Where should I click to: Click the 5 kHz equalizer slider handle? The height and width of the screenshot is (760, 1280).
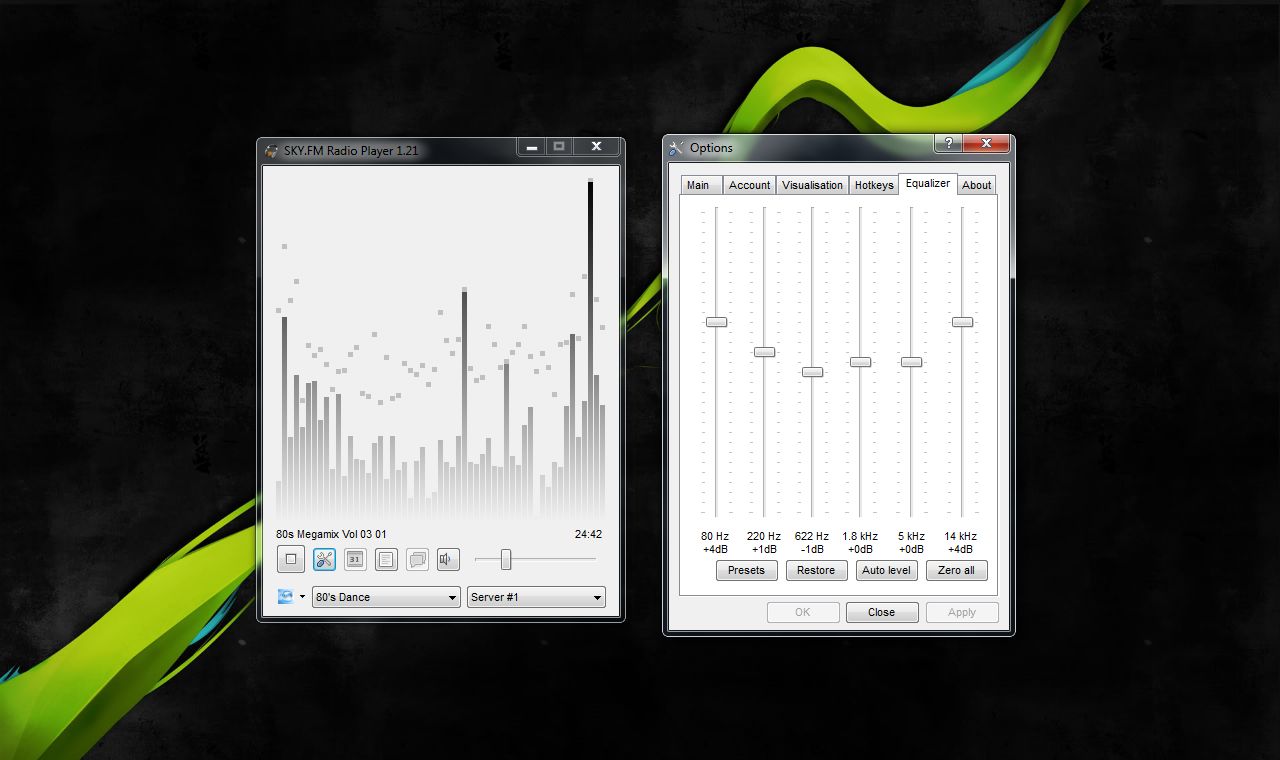click(911, 362)
